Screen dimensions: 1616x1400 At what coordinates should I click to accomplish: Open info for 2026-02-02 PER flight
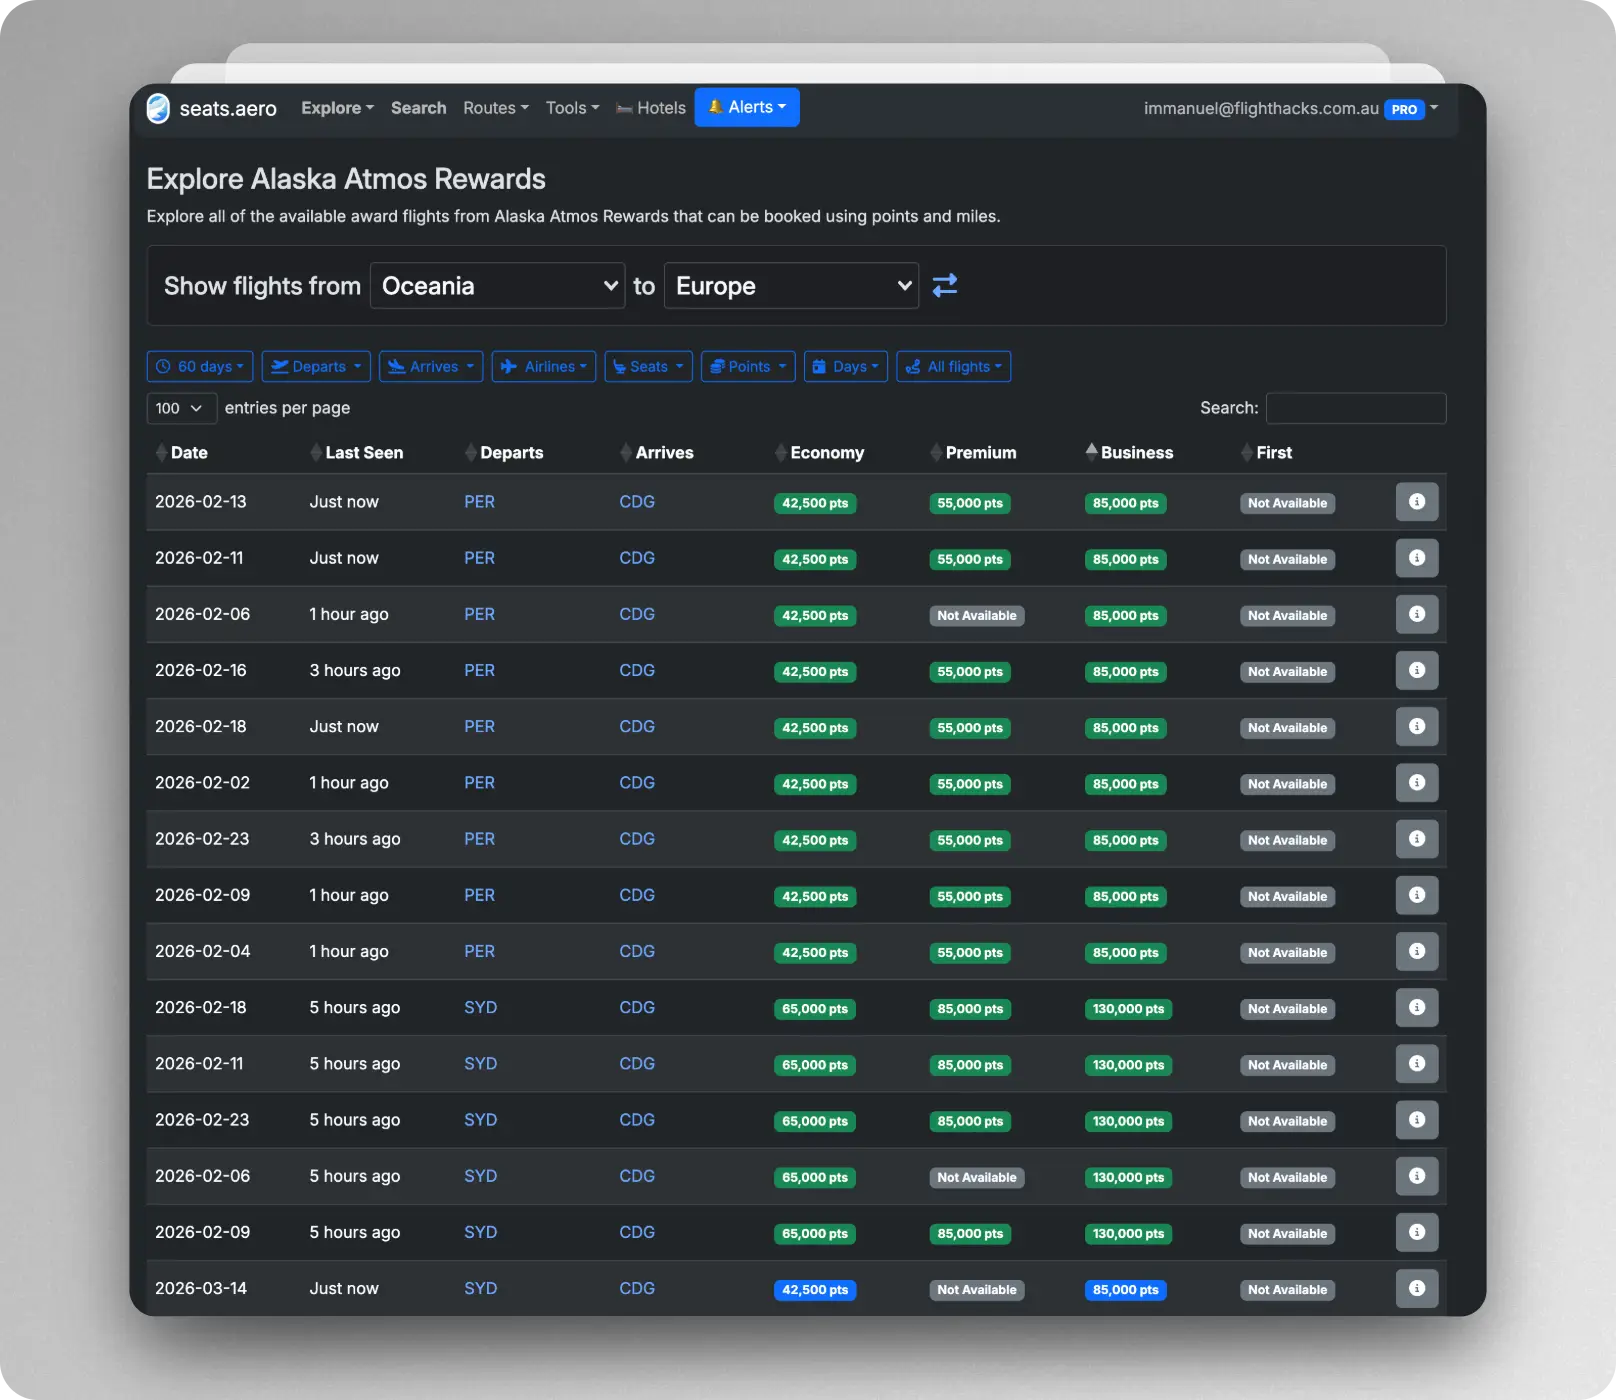pyautogui.click(x=1417, y=783)
